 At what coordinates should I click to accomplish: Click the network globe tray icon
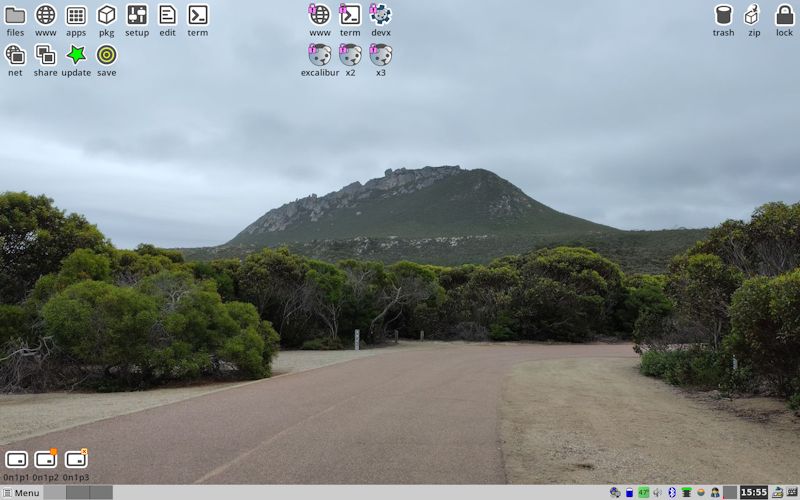615,492
